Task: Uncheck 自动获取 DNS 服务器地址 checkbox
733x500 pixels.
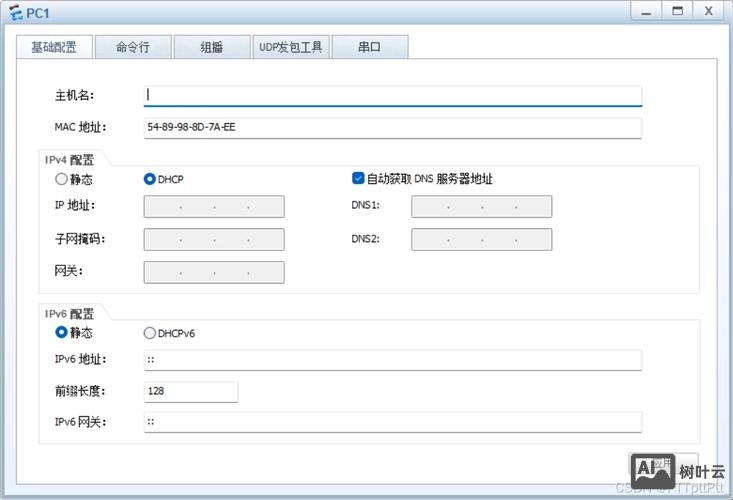Action: (358, 178)
